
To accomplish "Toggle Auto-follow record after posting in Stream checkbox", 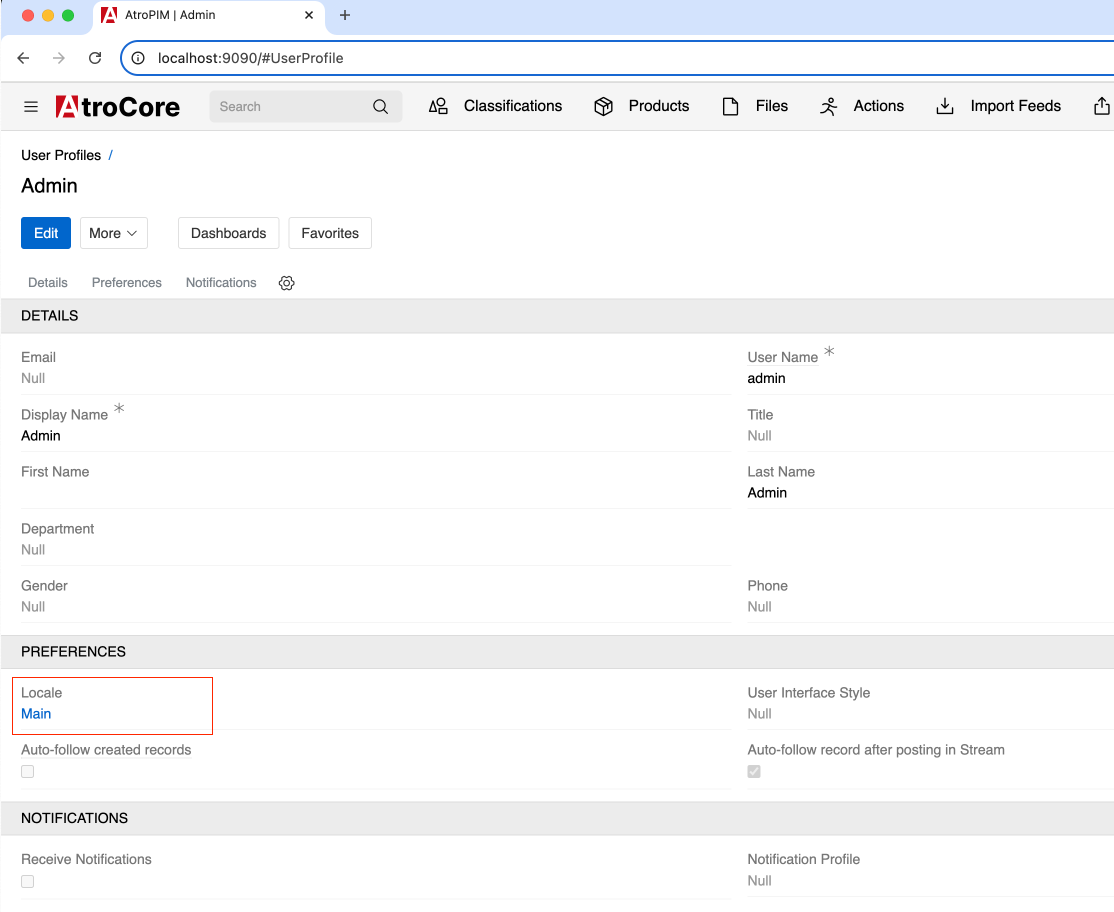I will (x=754, y=771).
